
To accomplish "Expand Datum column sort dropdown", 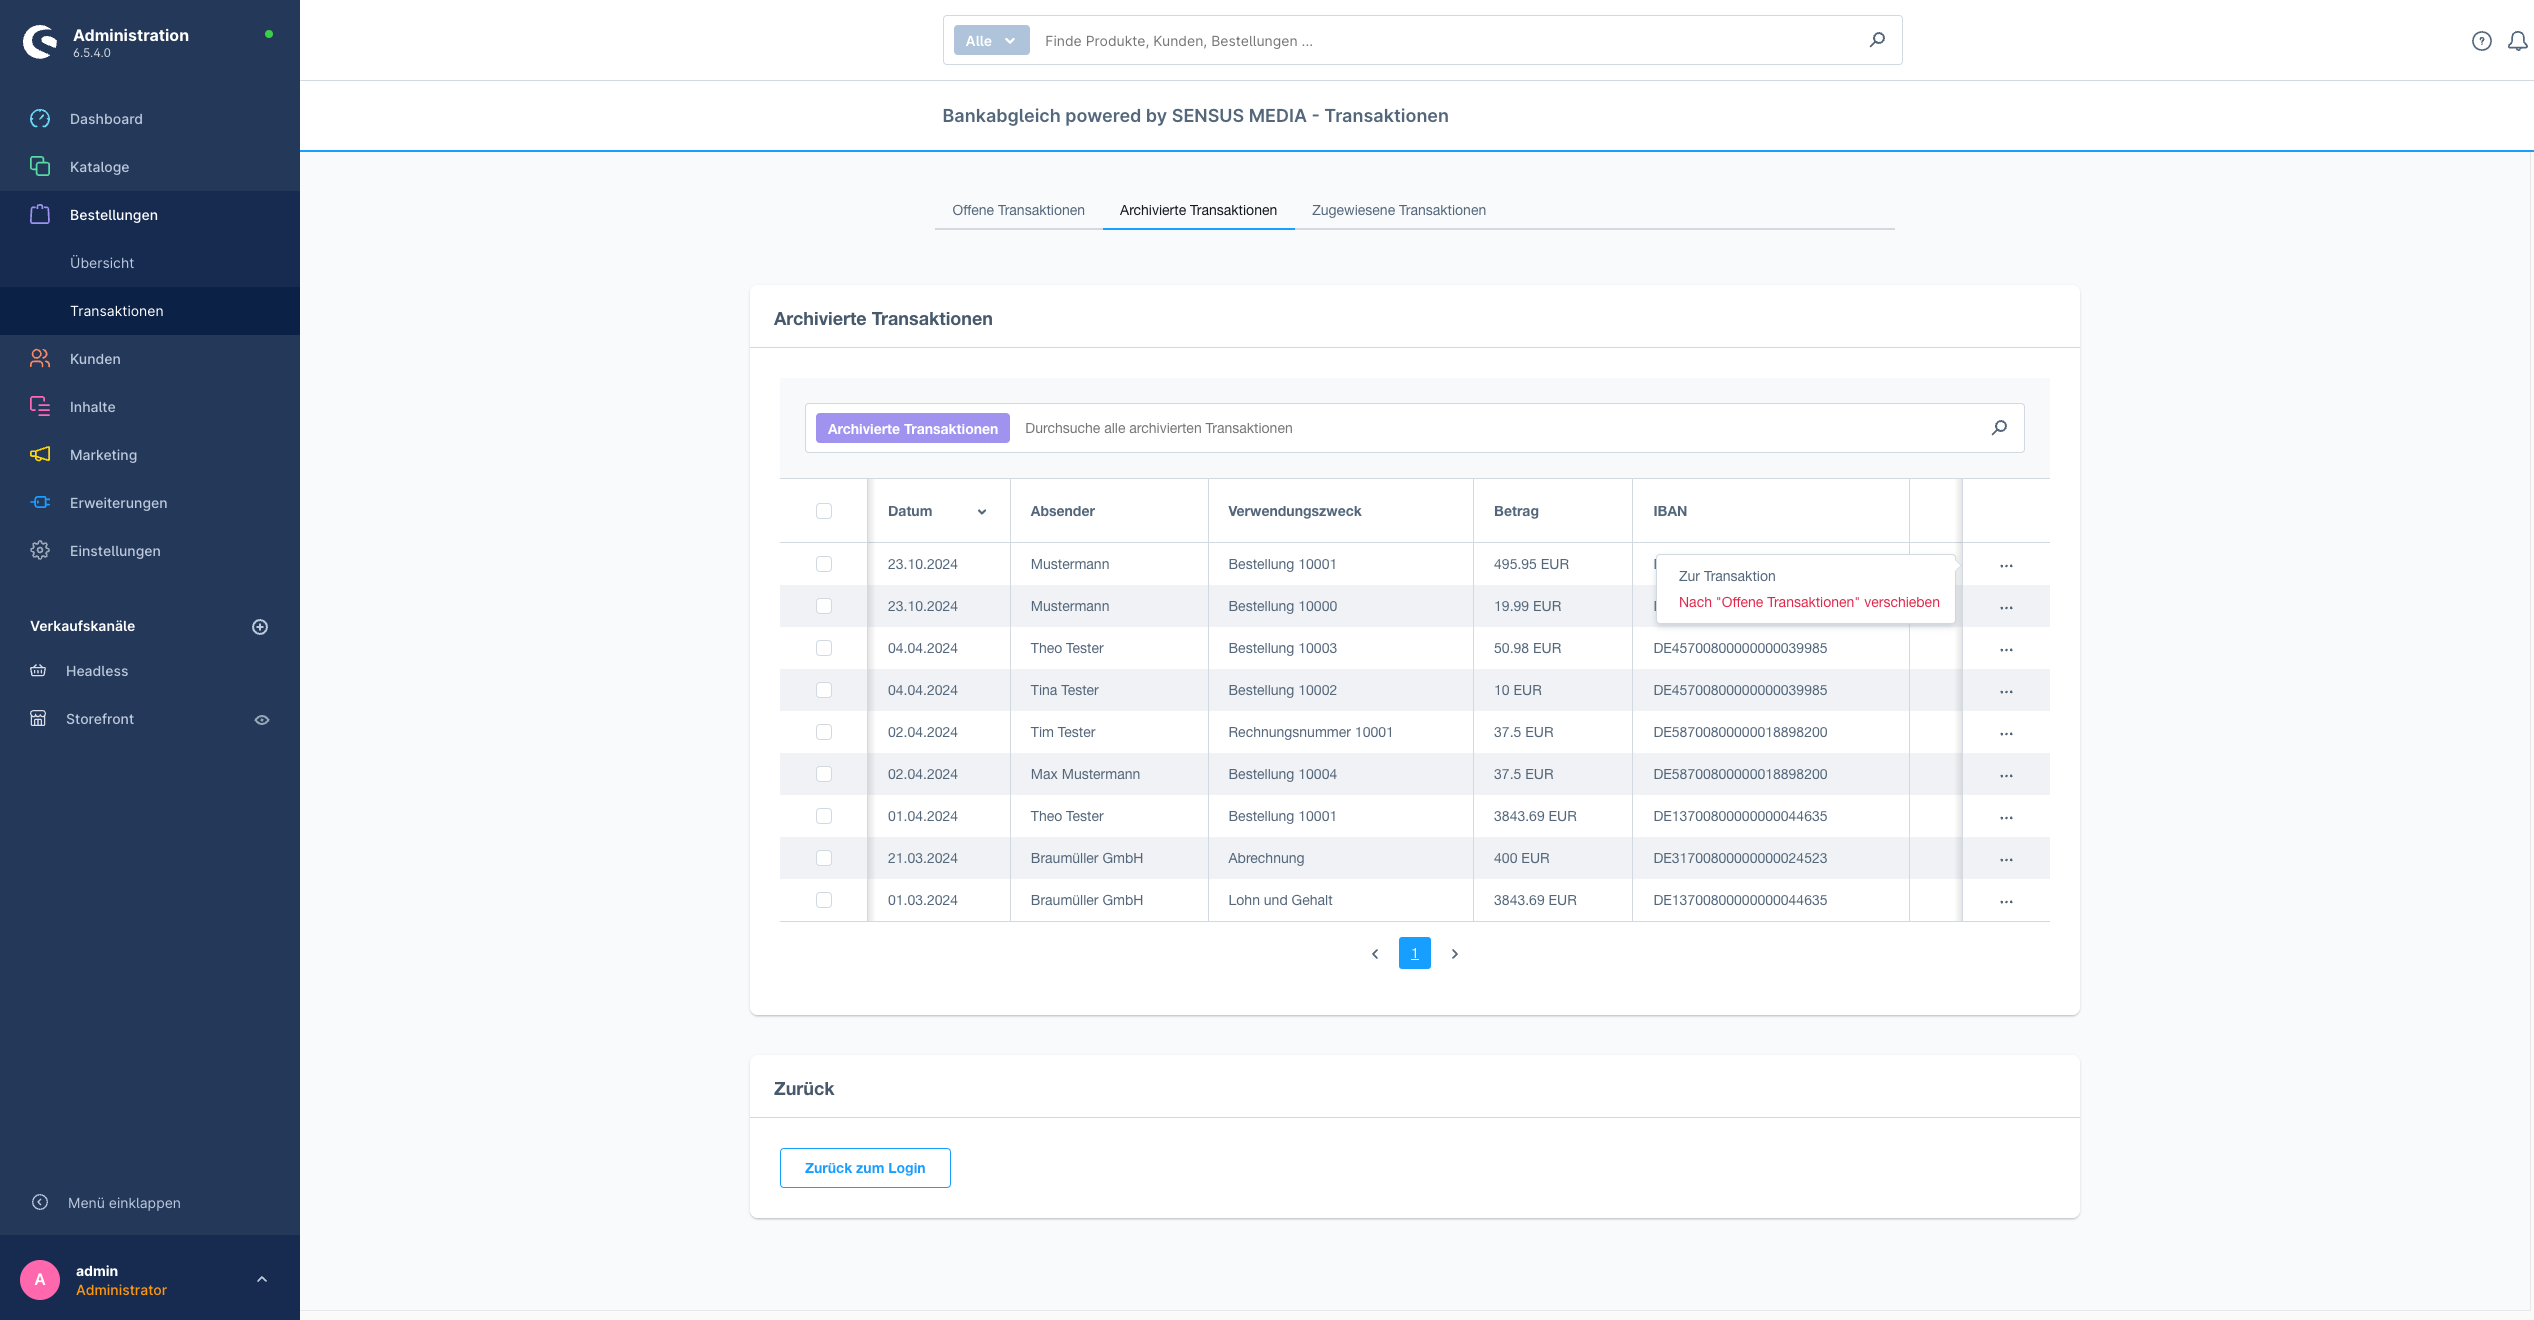I will click(980, 511).
